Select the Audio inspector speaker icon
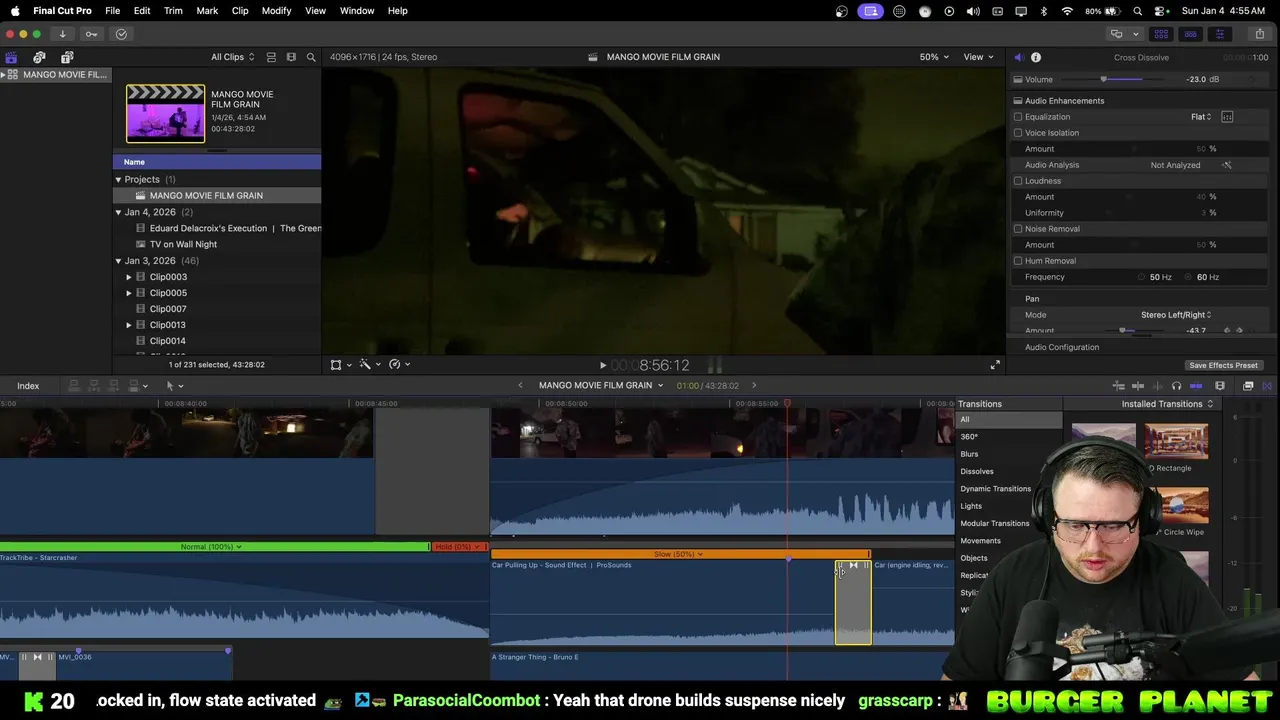Screen dimensions: 1280x720 point(1018,57)
